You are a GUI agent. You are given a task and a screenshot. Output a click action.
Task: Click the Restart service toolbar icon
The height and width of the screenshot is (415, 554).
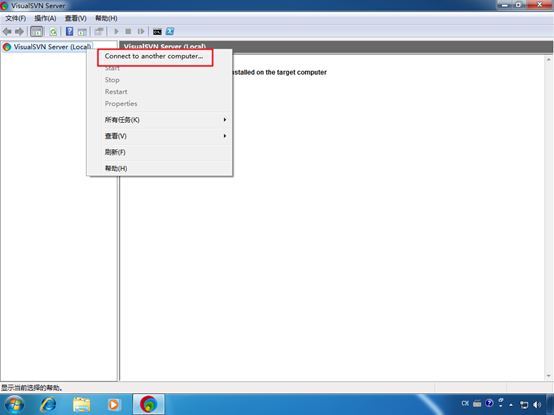pos(141,31)
